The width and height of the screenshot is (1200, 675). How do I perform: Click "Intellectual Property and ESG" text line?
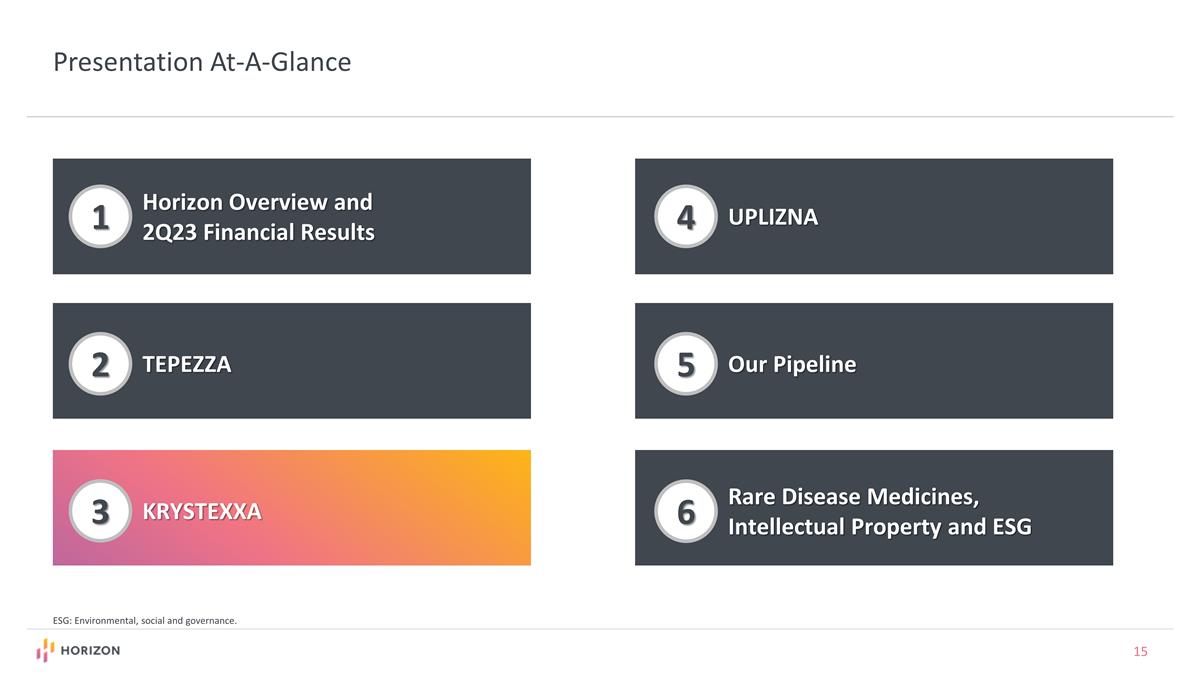[x=879, y=527]
